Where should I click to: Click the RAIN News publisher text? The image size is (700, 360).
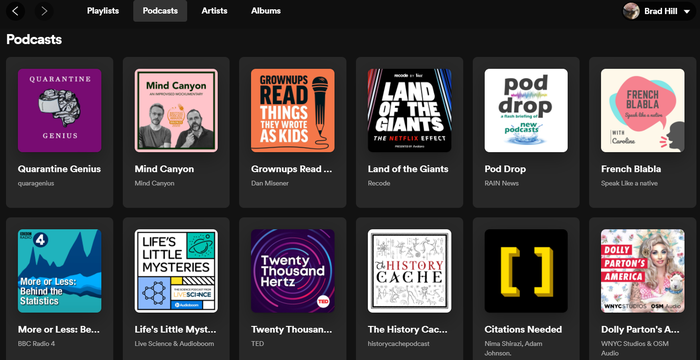tap(502, 183)
